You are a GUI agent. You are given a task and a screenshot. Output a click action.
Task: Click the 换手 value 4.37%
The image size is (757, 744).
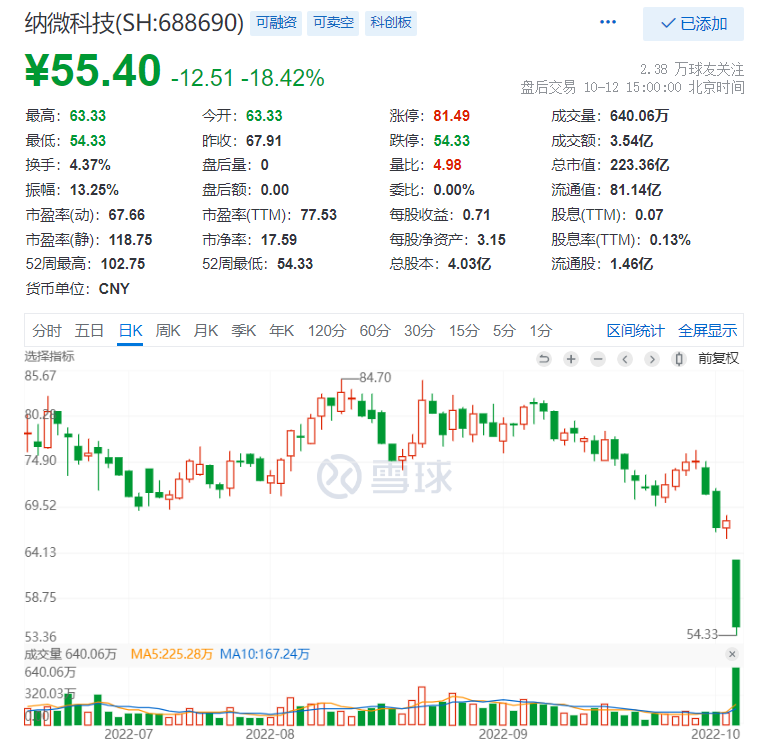click(x=90, y=165)
